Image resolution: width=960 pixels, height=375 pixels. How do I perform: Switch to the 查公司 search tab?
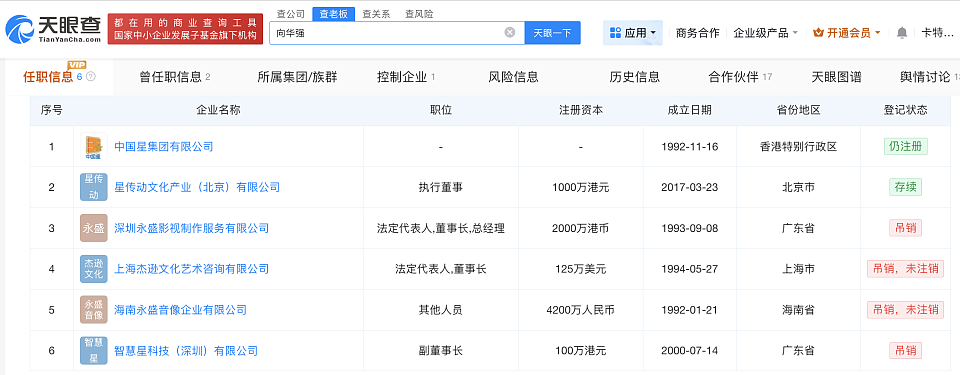(x=291, y=13)
